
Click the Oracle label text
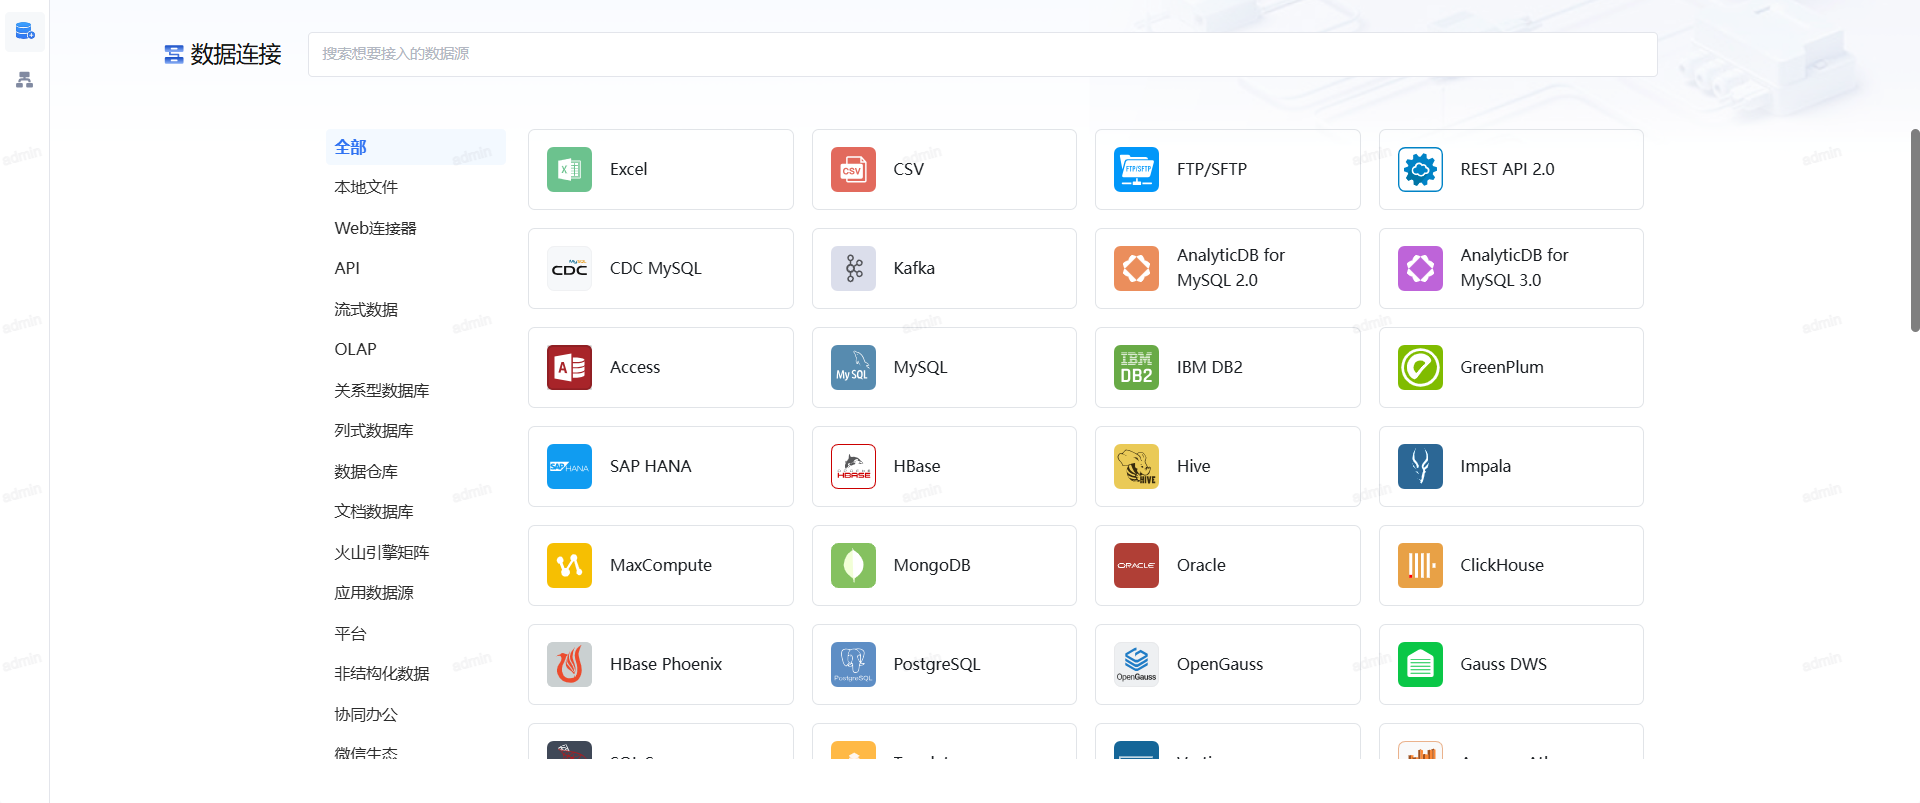point(1201,565)
